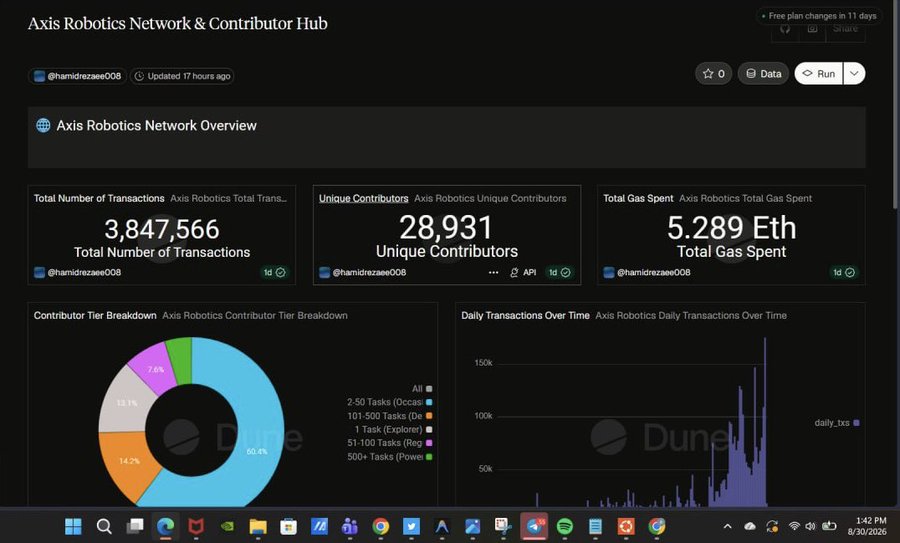900x543 pixels.
Task: Click the tallest bar in daily transactions chart
Action: pyautogui.click(x=765, y=422)
